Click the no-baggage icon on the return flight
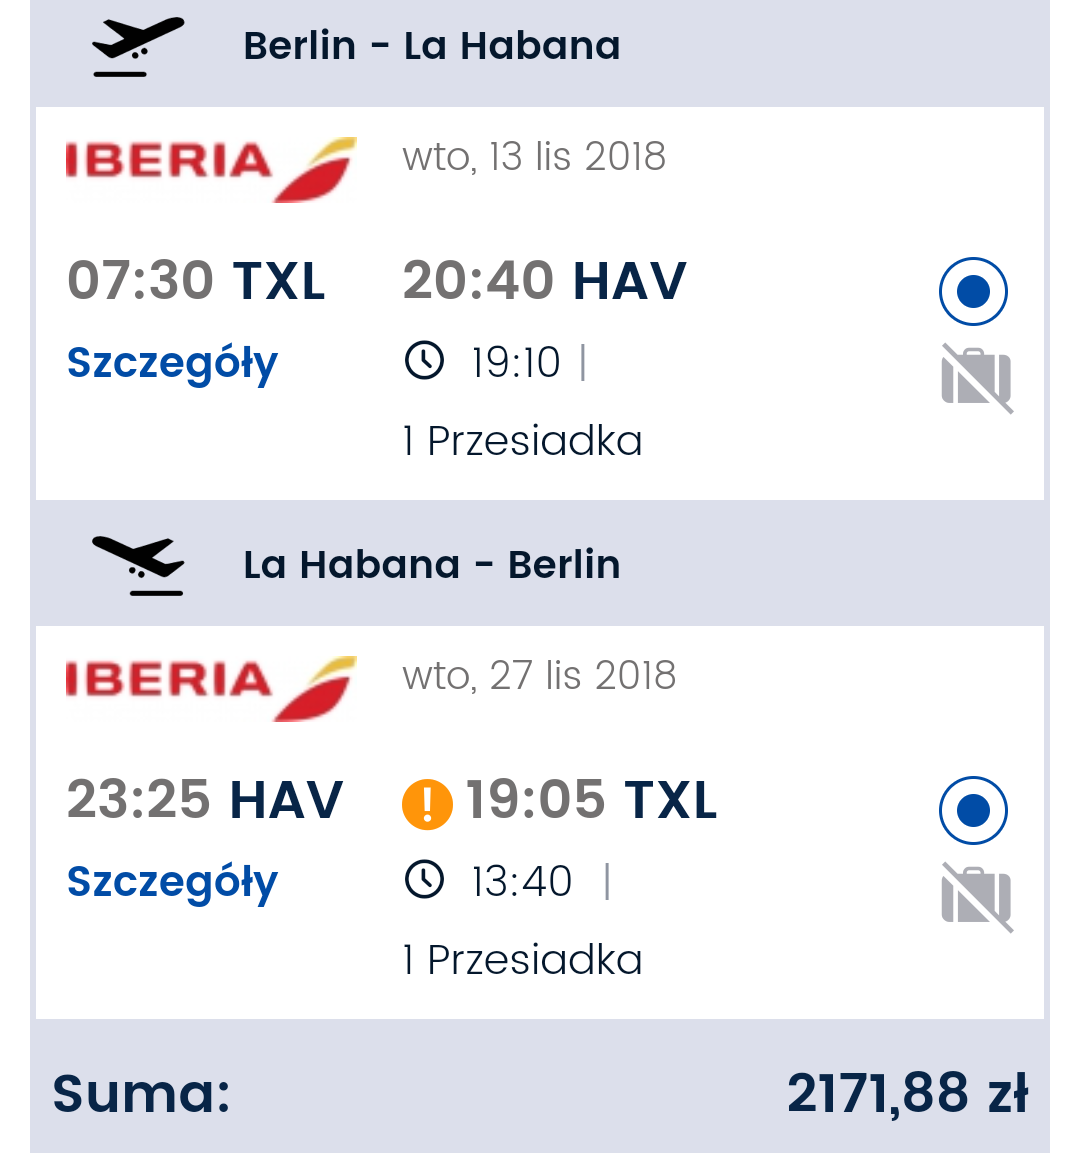1080x1153 pixels. (977, 897)
